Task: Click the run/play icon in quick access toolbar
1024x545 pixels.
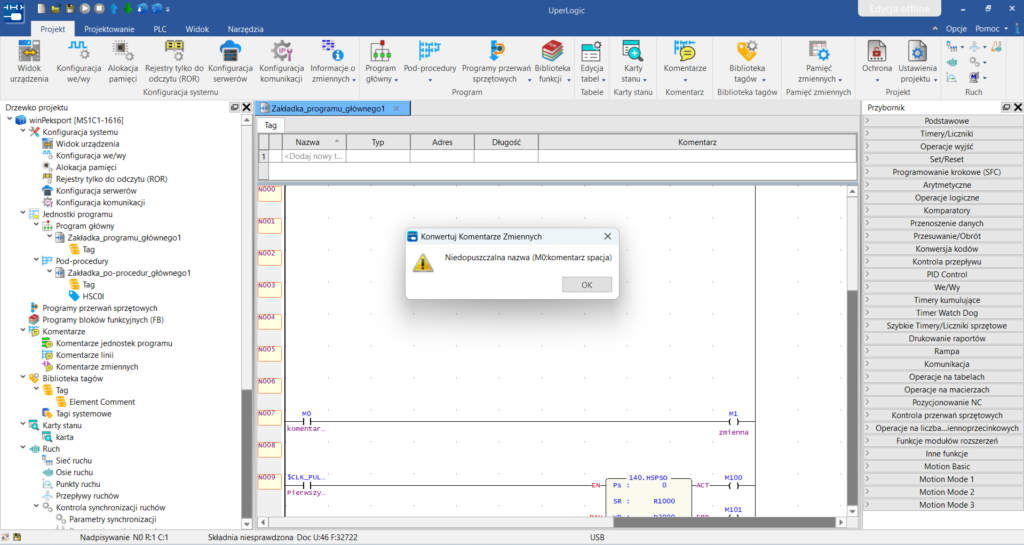Action: pyautogui.click(x=85, y=8)
